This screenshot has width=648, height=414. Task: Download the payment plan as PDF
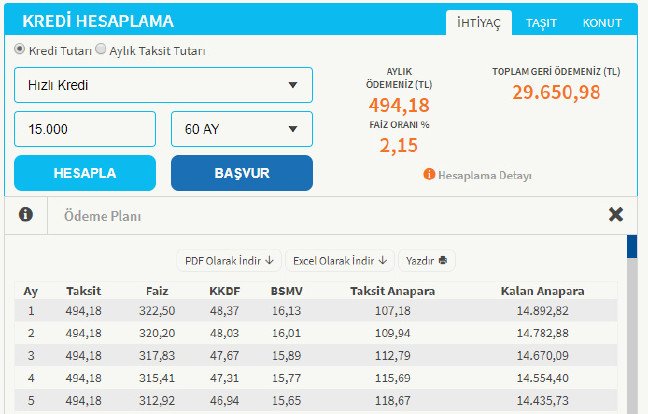(x=230, y=260)
